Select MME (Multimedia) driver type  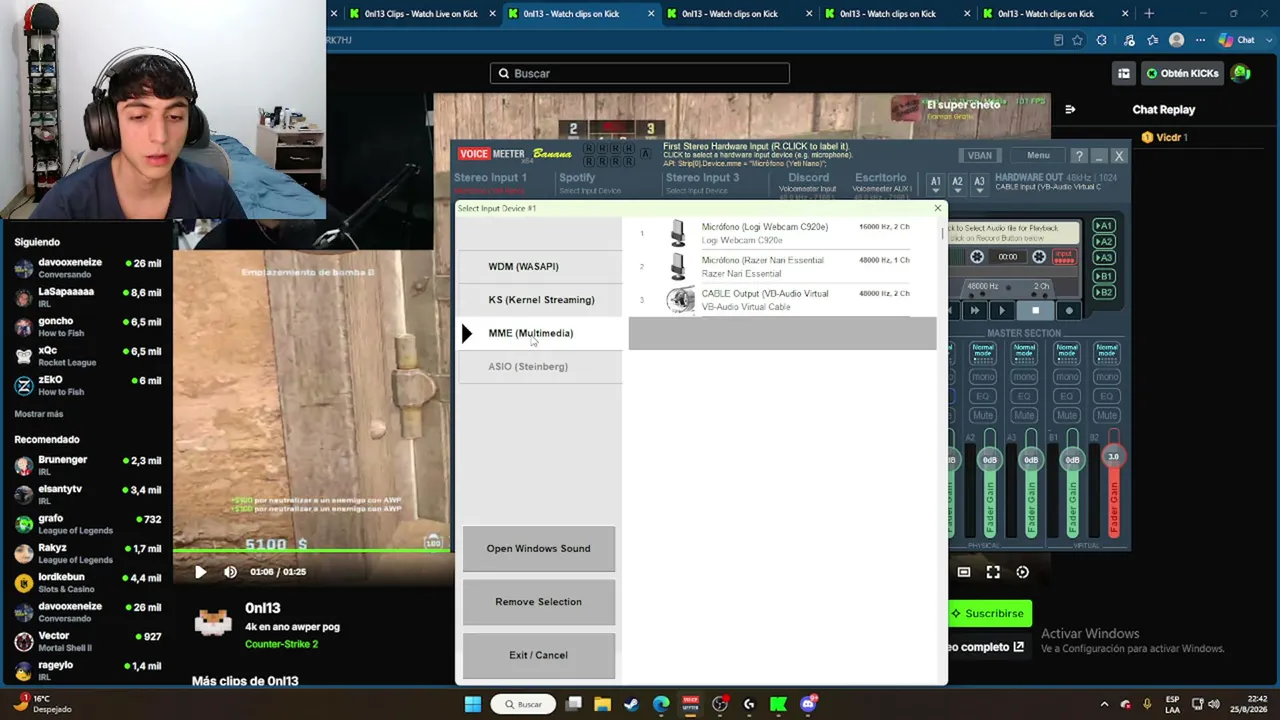click(x=539, y=333)
